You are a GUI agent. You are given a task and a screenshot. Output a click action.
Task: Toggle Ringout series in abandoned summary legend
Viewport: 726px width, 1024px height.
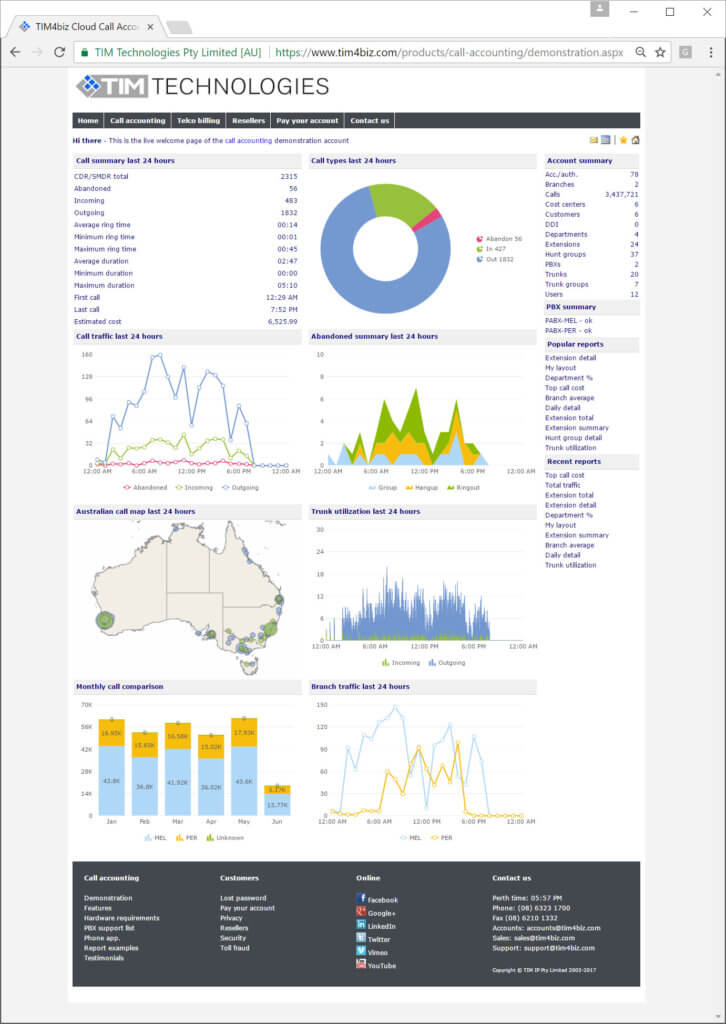coord(462,487)
